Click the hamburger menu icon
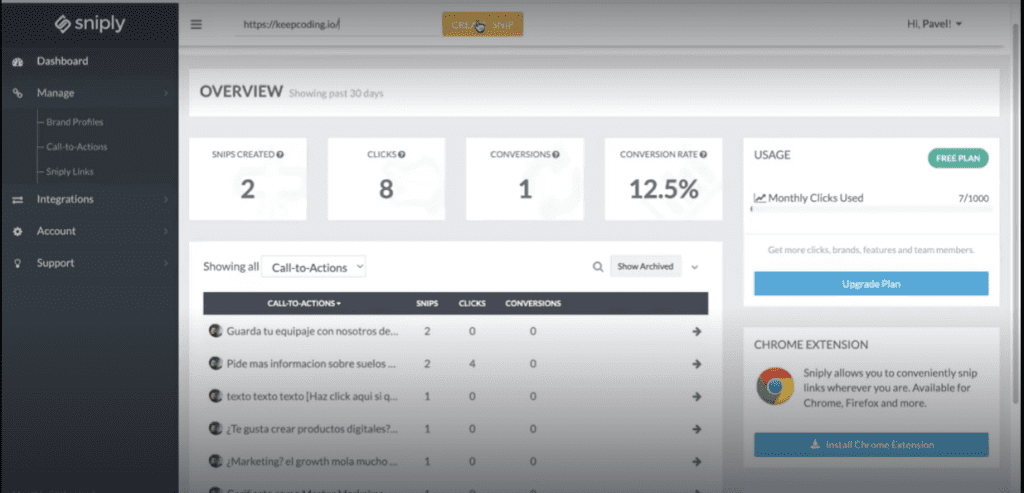Image resolution: width=1024 pixels, height=493 pixels. 196,25
